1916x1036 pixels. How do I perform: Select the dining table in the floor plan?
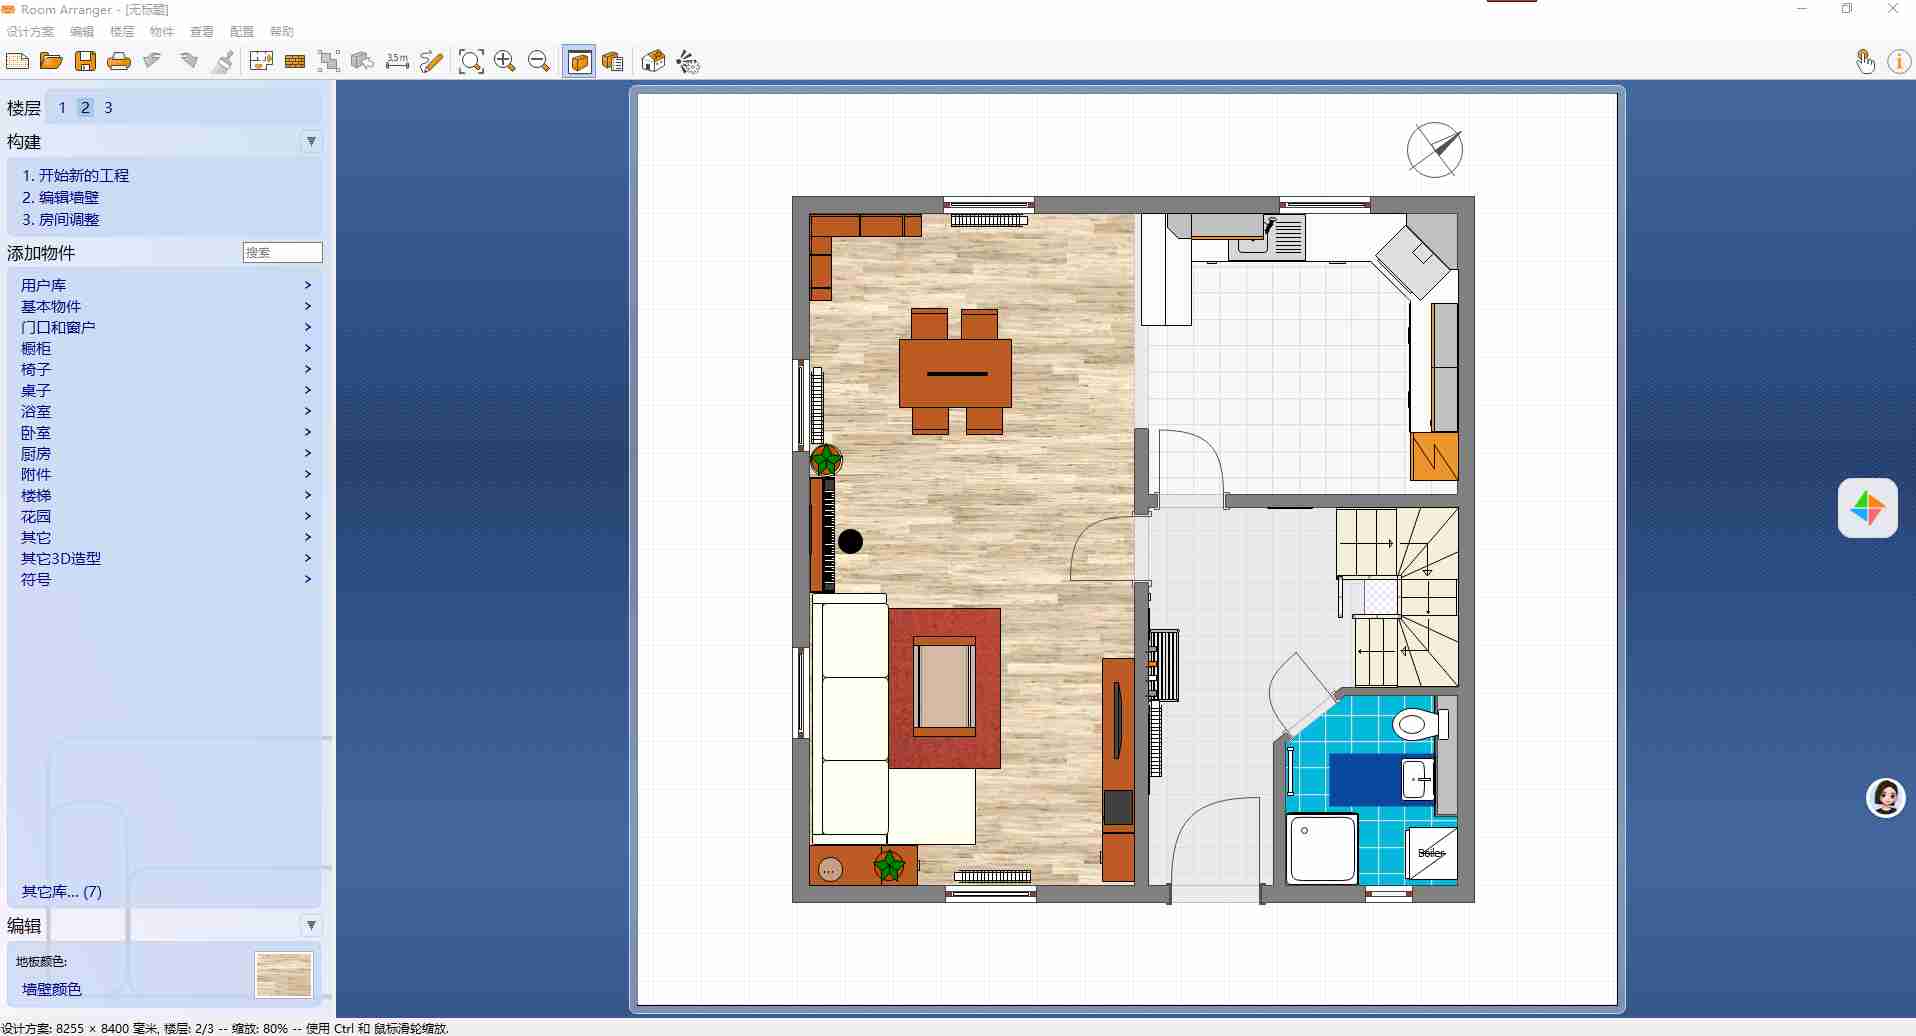955,373
